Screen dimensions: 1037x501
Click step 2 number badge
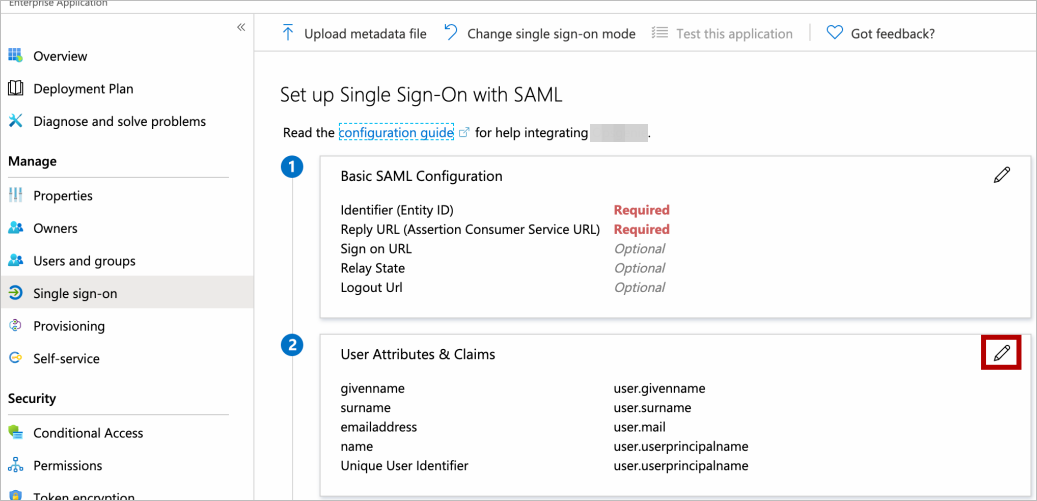[x=292, y=346]
